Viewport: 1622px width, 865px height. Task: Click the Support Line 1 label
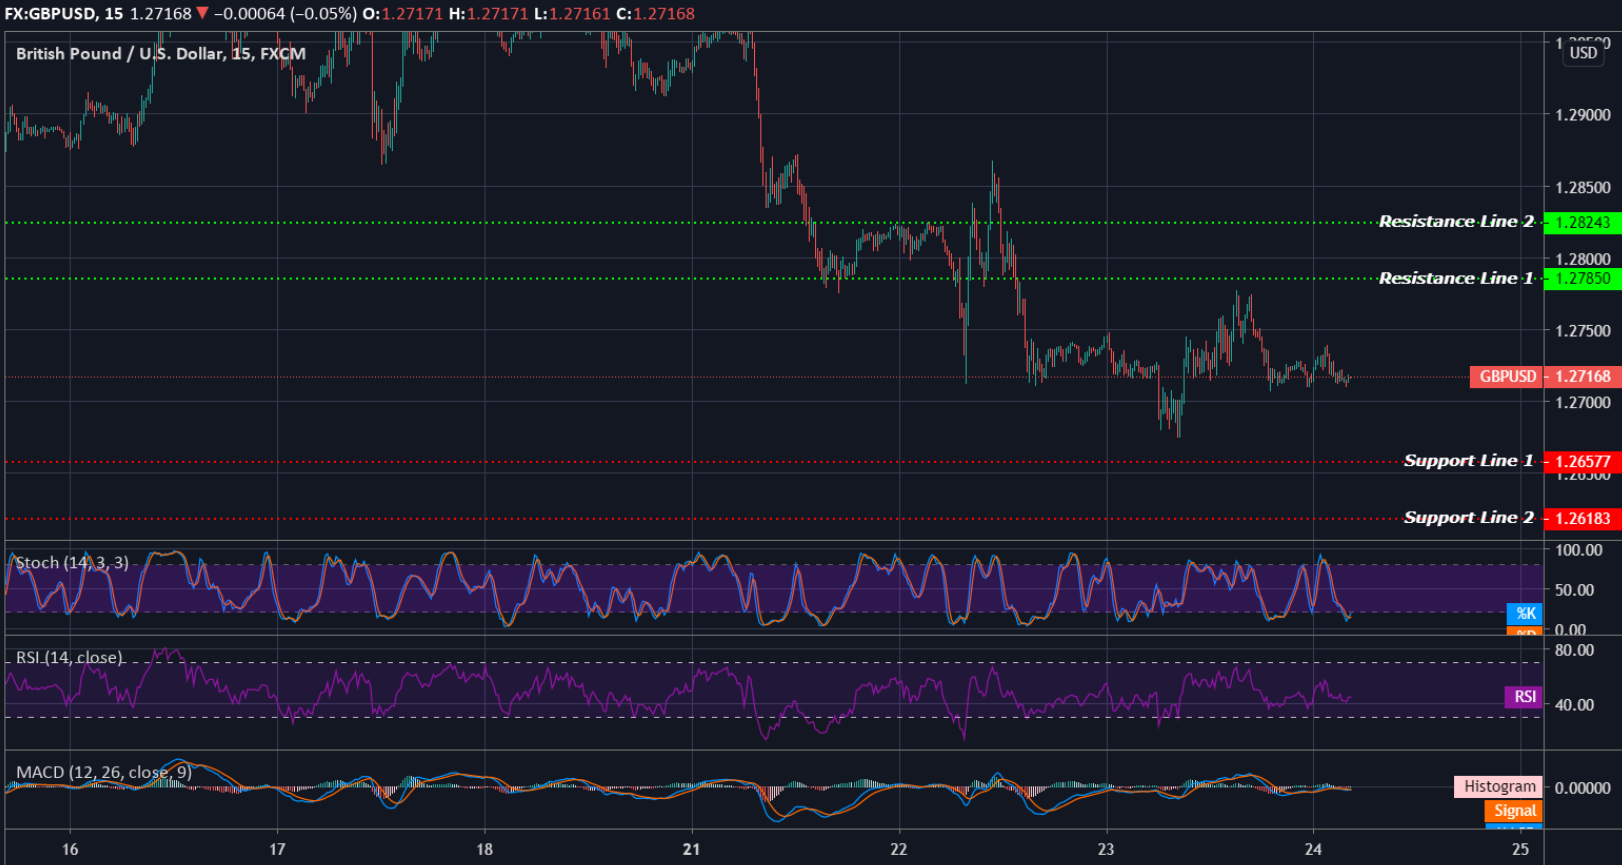point(1468,461)
